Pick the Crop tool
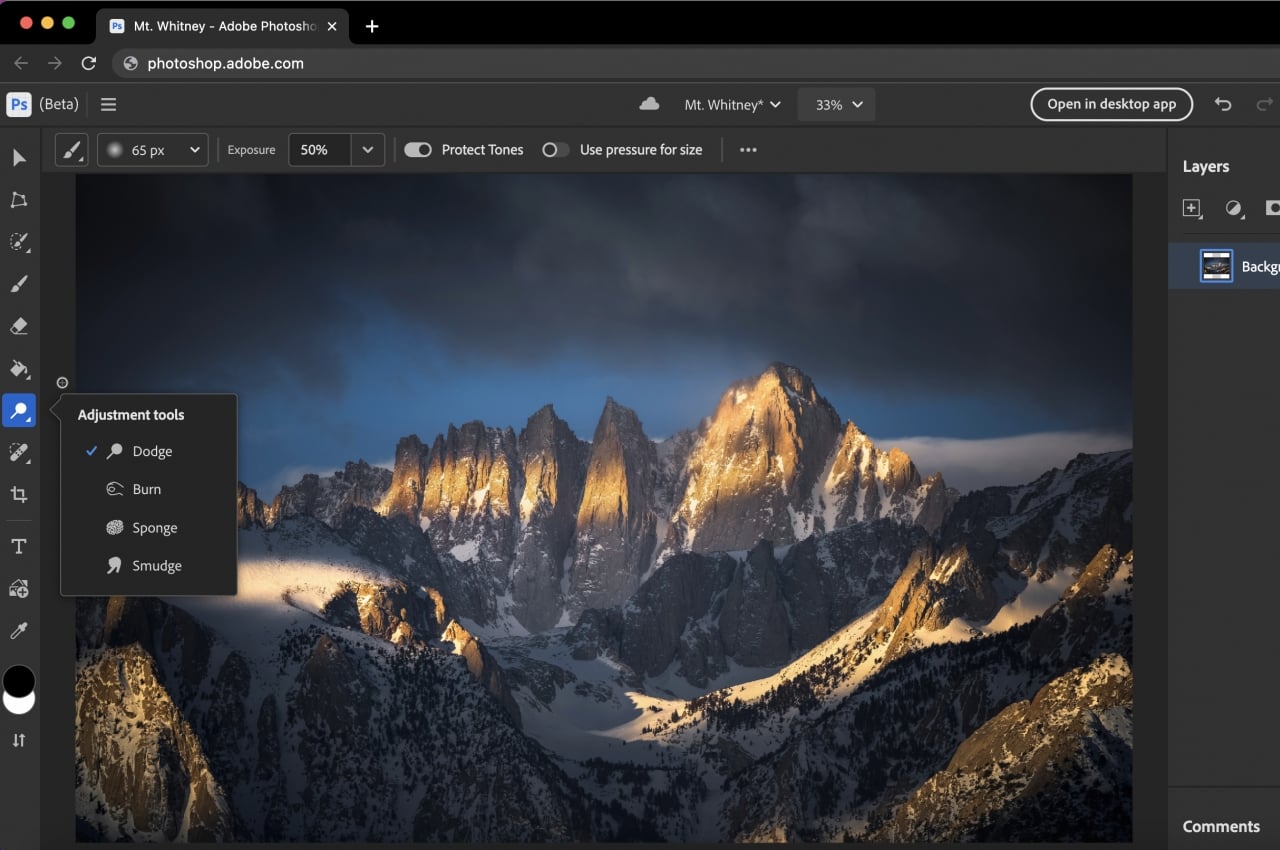 pyautogui.click(x=19, y=495)
